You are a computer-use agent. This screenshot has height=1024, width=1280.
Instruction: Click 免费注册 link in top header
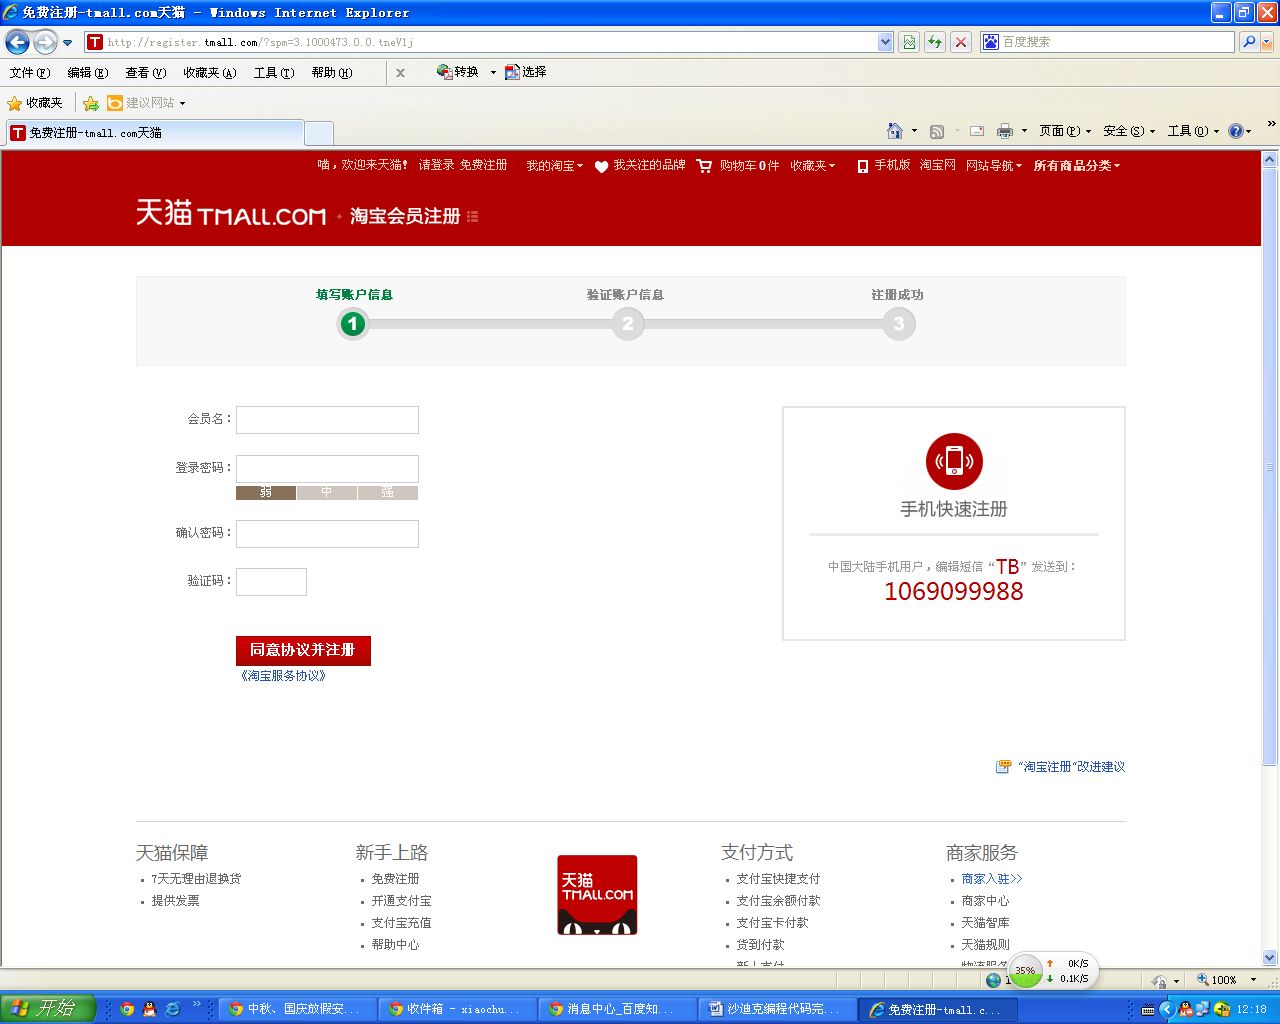coord(484,165)
